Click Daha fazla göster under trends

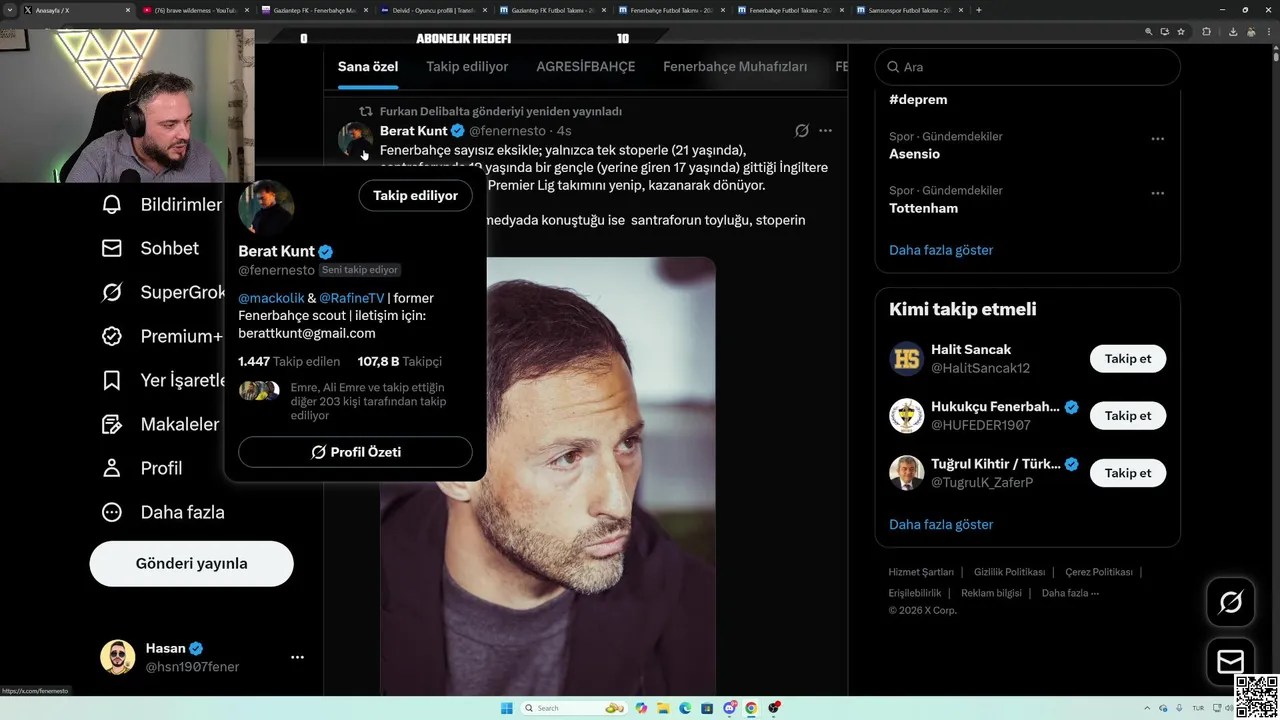pos(941,250)
